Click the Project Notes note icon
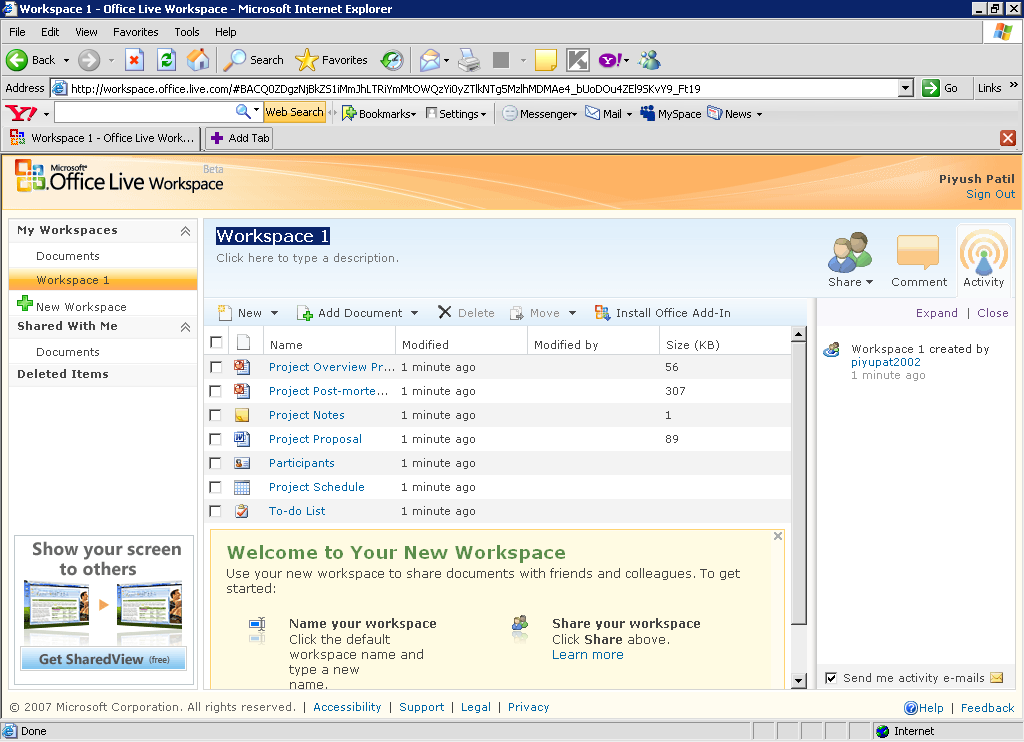The height and width of the screenshot is (742, 1024). [242, 415]
